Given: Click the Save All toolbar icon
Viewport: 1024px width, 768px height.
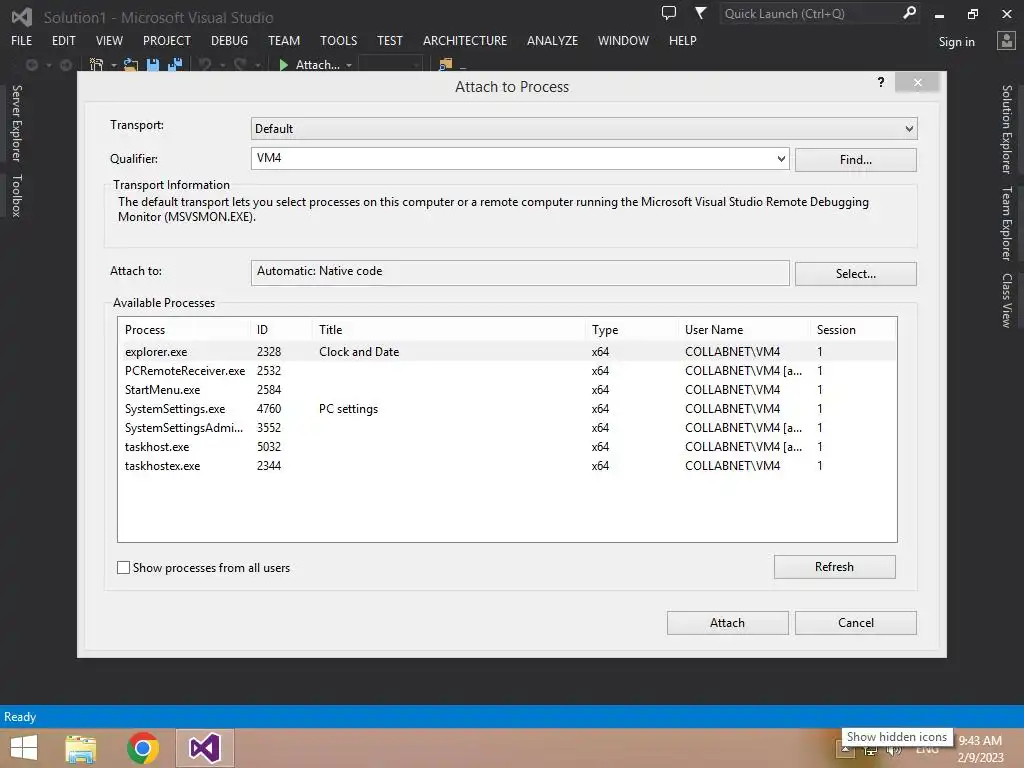Looking at the screenshot, I should [x=175, y=65].
